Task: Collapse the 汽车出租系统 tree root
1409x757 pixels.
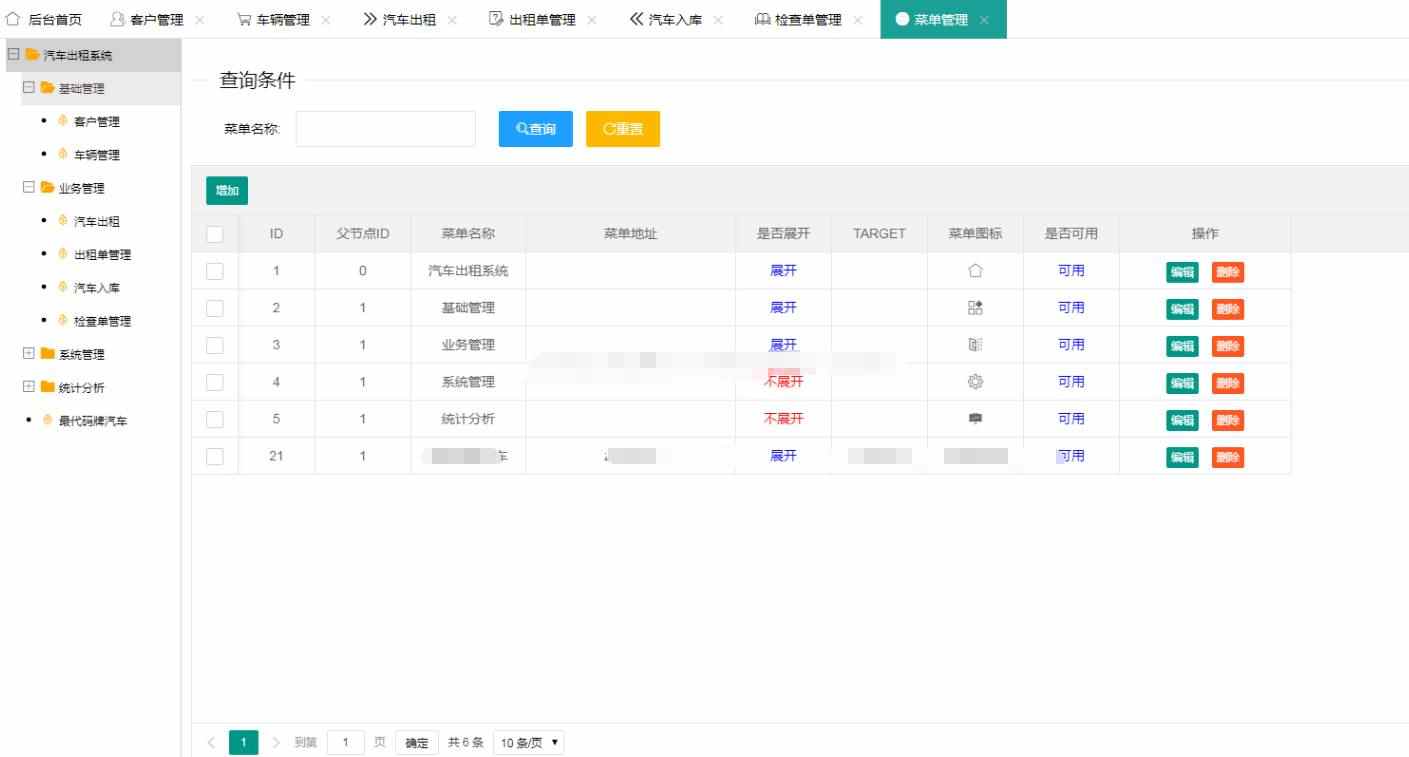Action: point(13,54)
